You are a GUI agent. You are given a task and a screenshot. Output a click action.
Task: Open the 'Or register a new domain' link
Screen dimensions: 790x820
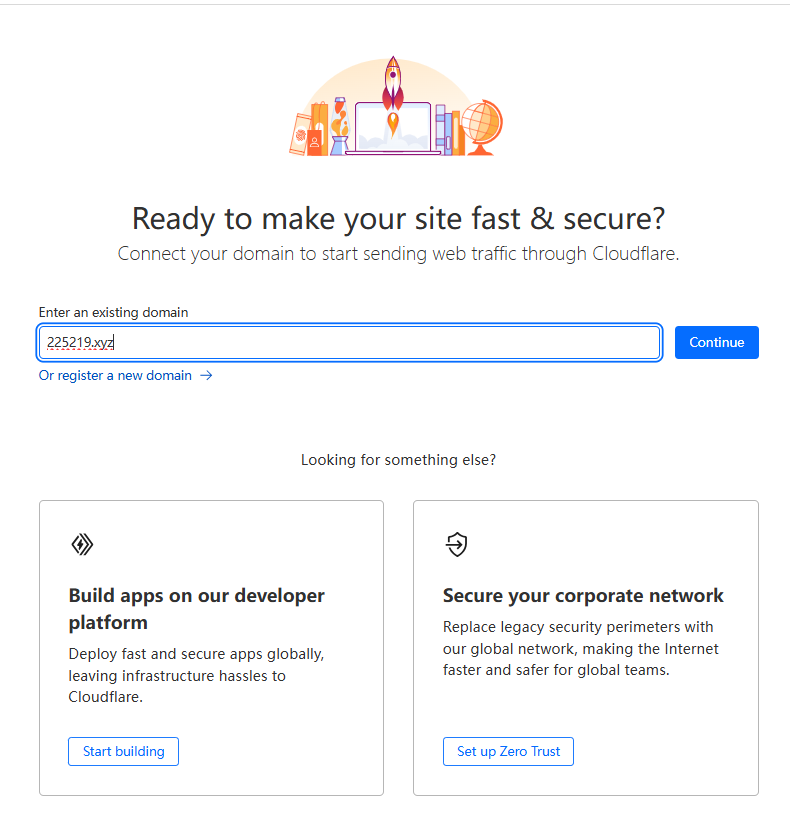click(x=115, y=376)
